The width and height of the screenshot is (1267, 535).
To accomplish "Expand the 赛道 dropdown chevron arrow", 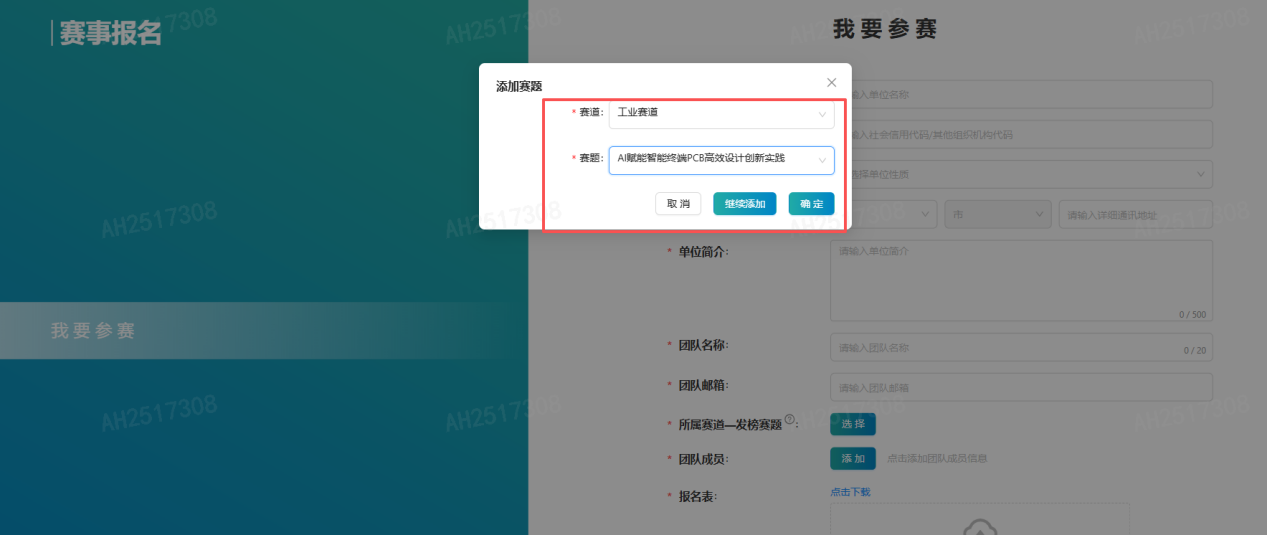I will coord(822,113).
